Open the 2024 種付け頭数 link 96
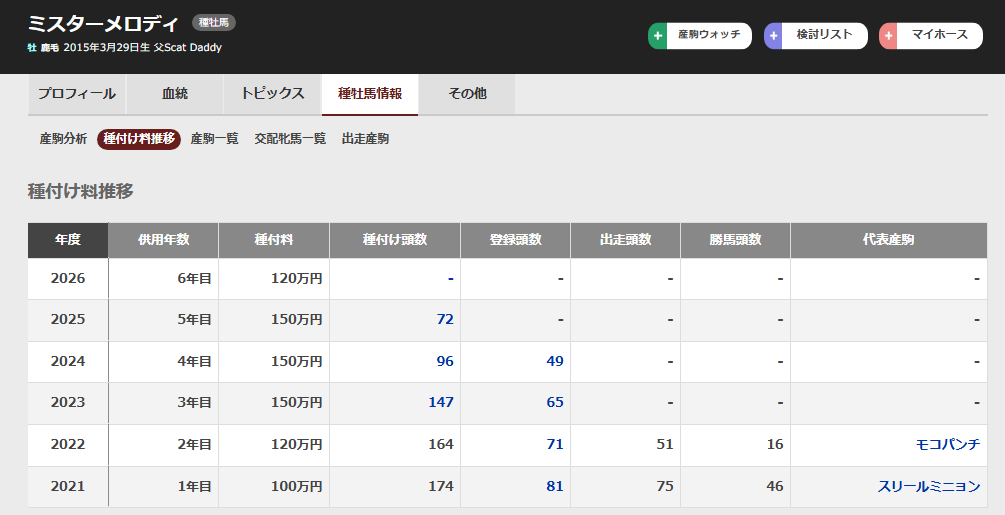 (x=445, y=361)
